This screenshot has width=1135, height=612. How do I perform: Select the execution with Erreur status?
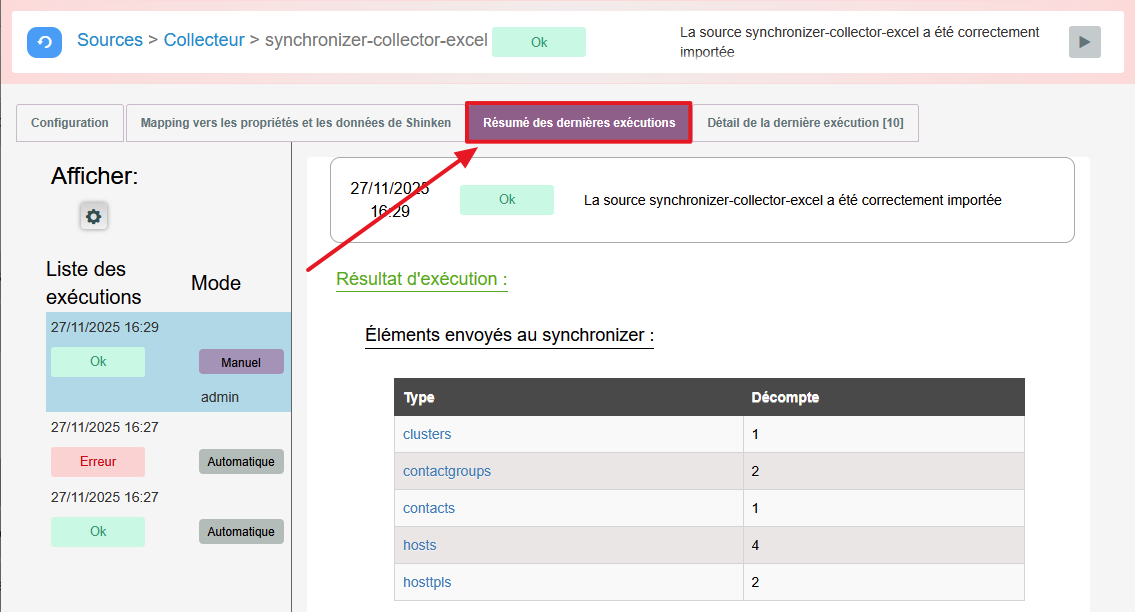pos(98,462)
